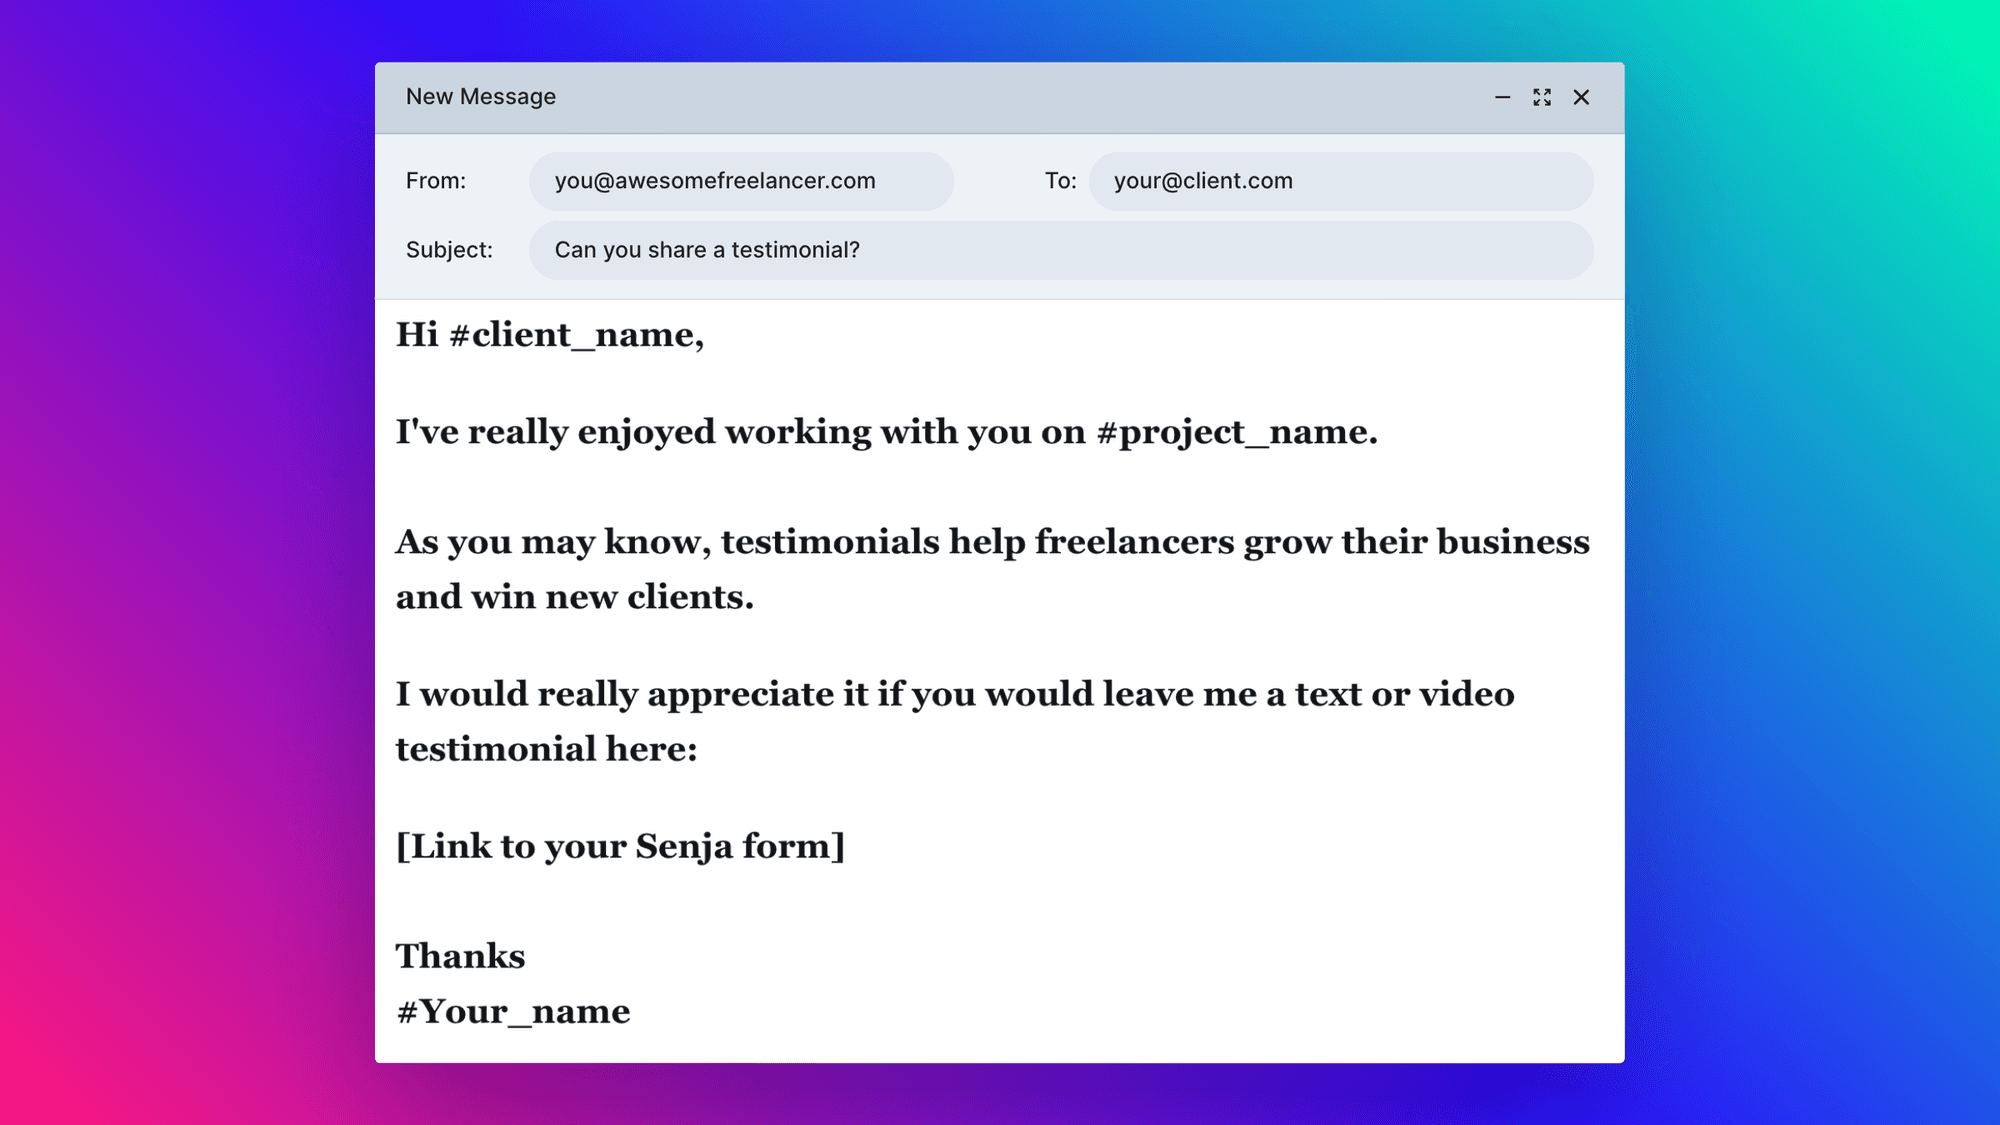The image size is (2000, 1125).
Task: Click the To: label
Action: [x=1060, y=181]
